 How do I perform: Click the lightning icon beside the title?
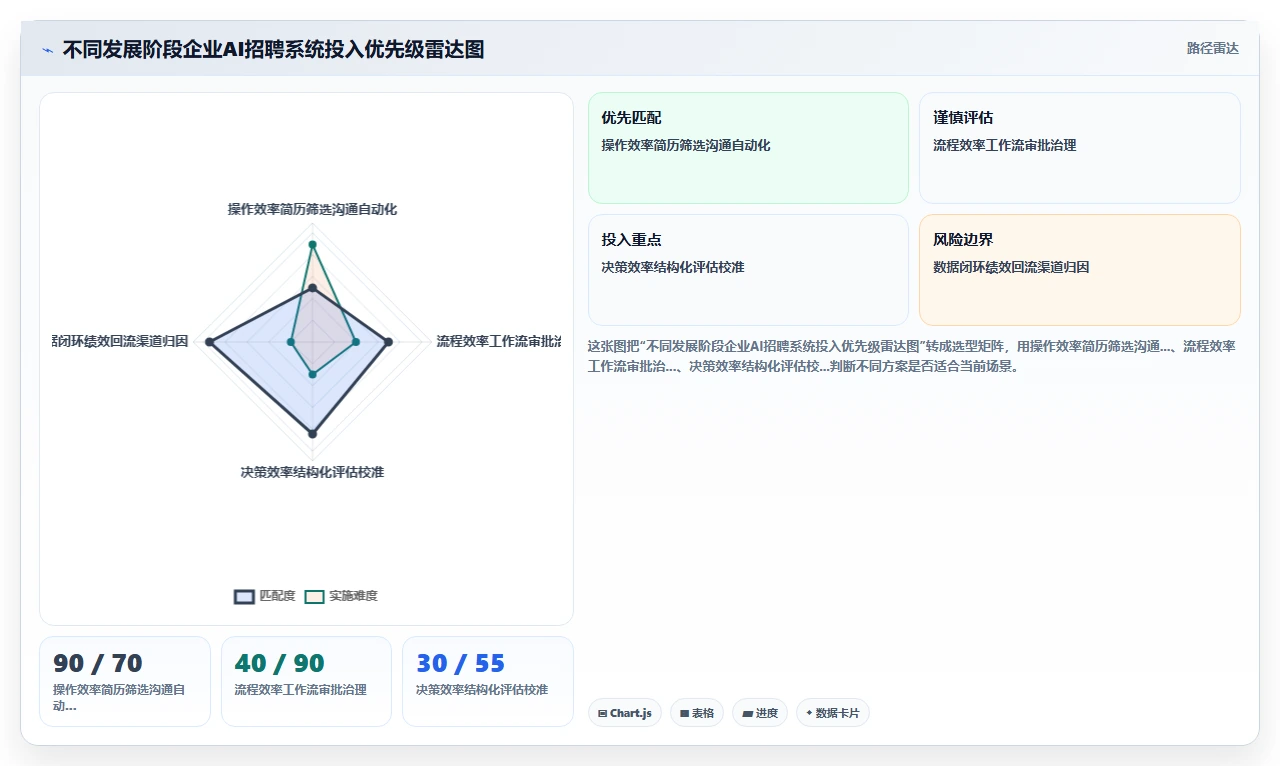click(x=48, y=50)
